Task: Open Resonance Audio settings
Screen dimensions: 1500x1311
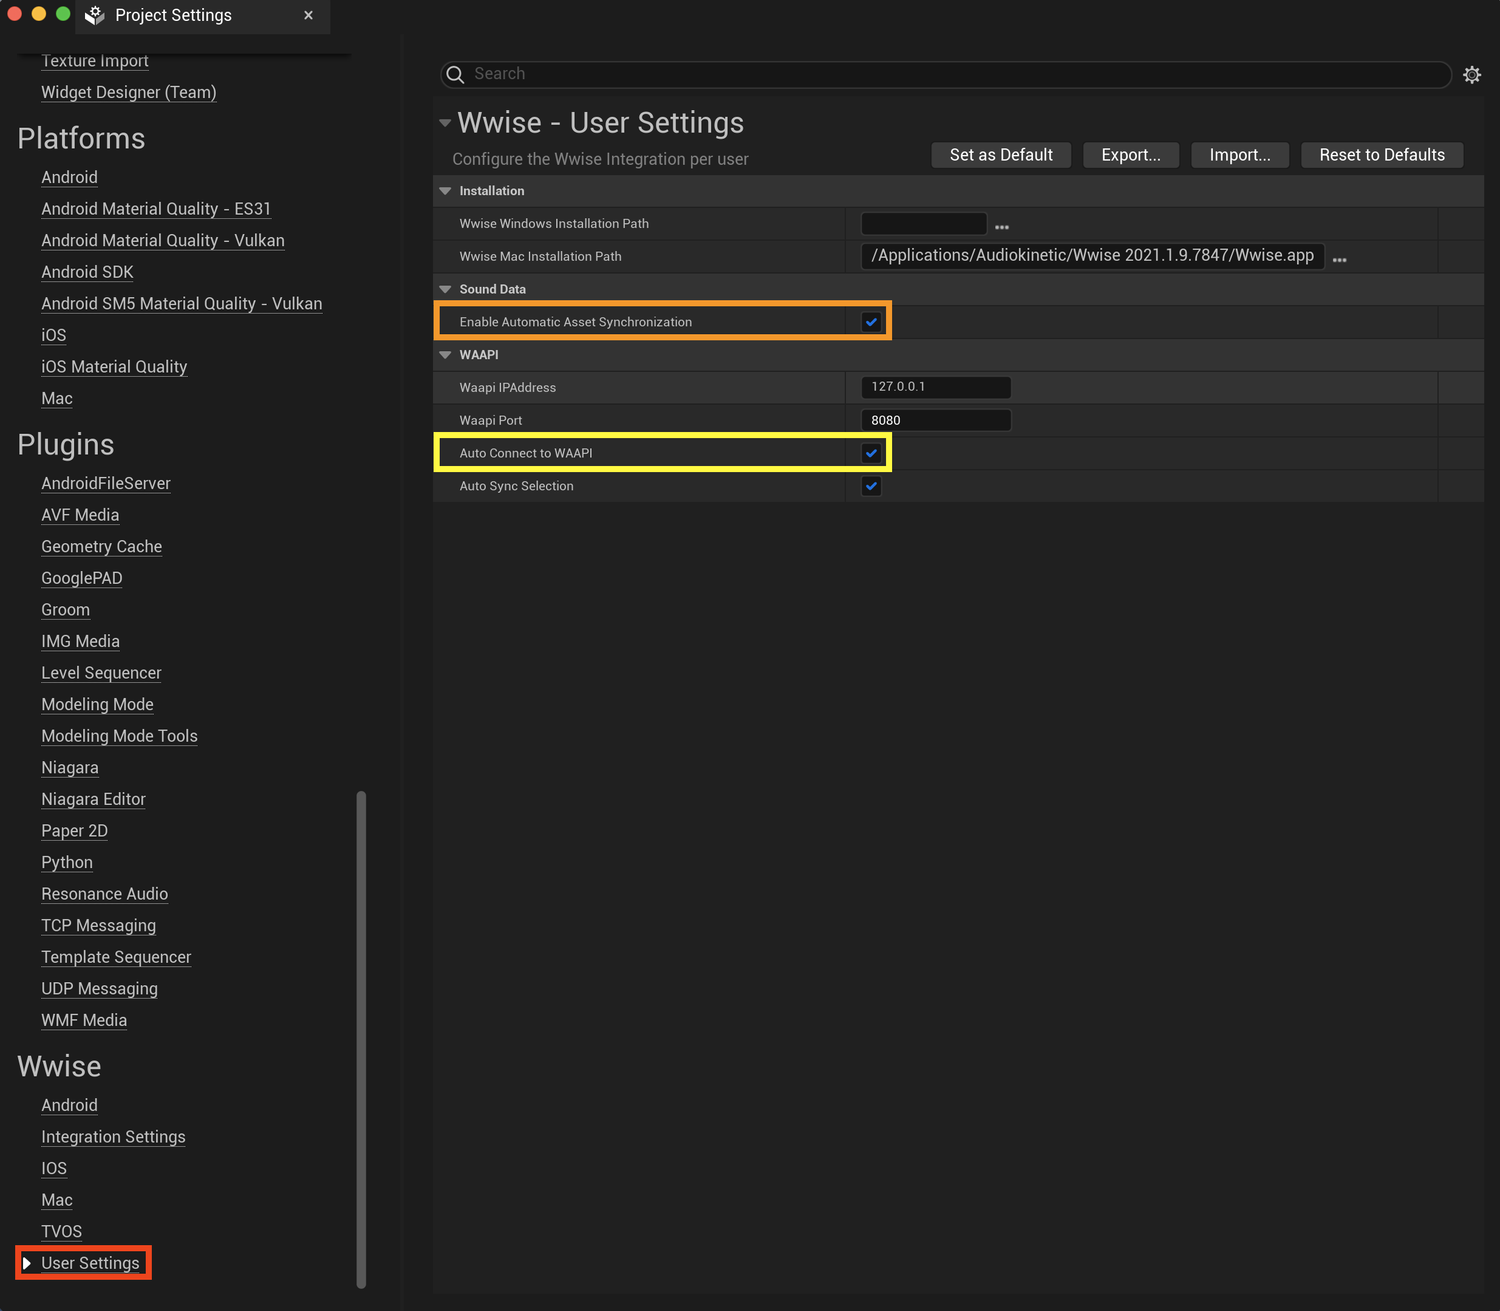Action: tap(105, 894)
